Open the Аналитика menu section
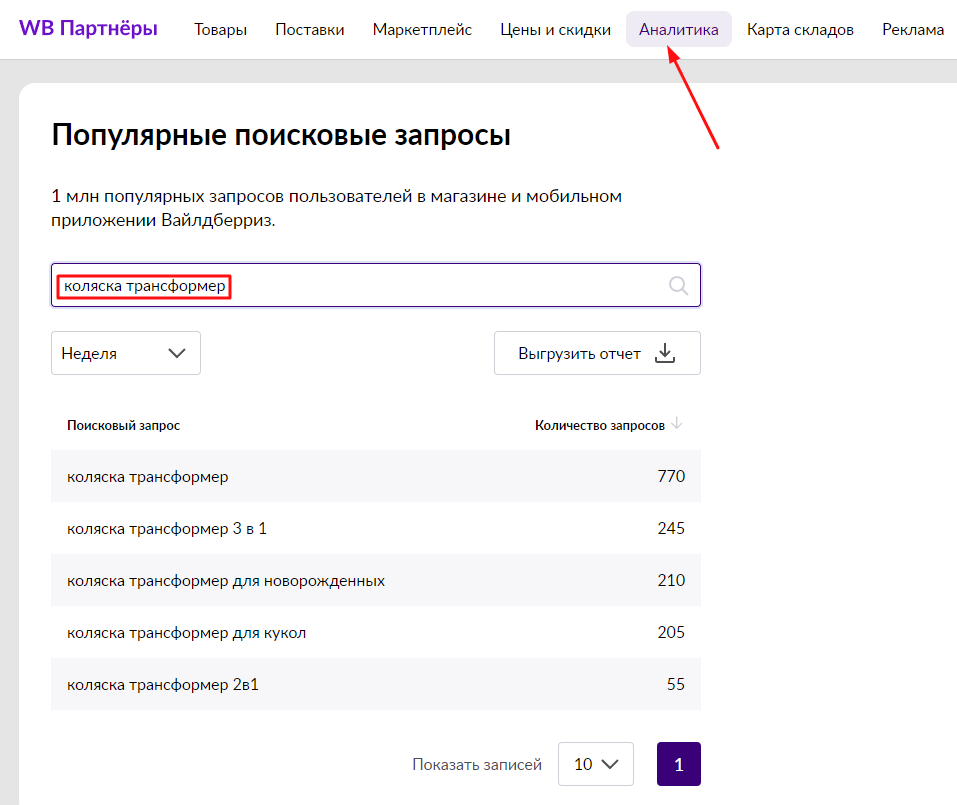 678,29
